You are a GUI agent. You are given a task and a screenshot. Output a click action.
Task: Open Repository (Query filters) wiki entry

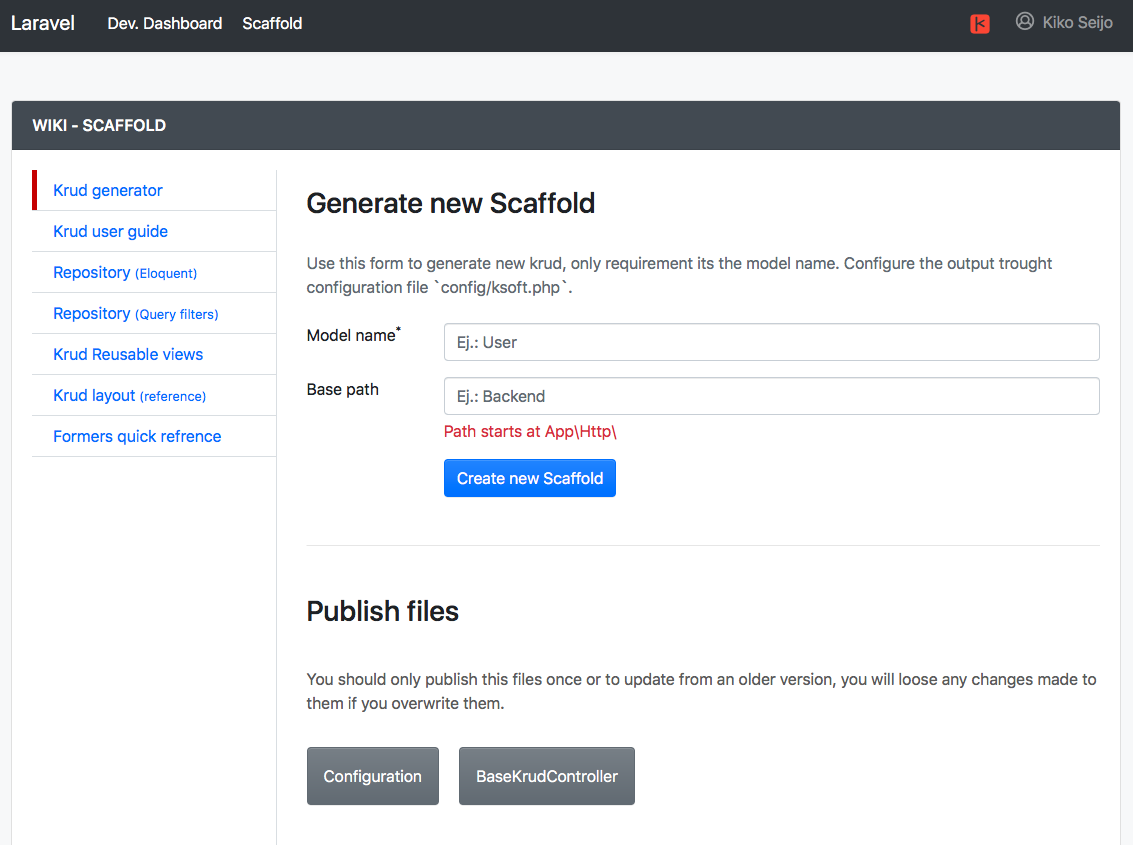(135, 313)
